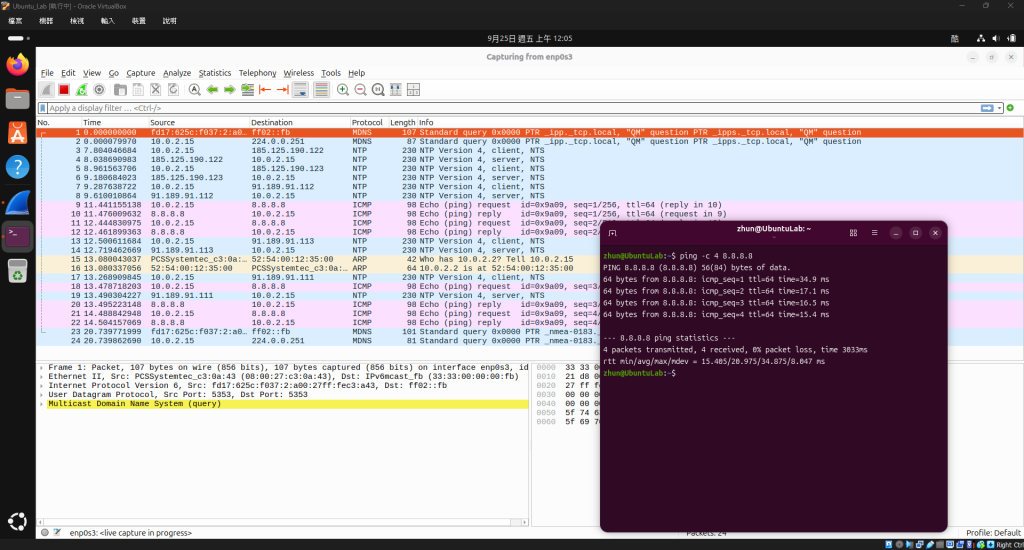Click zoom in magnifier with plus
The width and height of the screenshot is (1024, 550).
343,89
